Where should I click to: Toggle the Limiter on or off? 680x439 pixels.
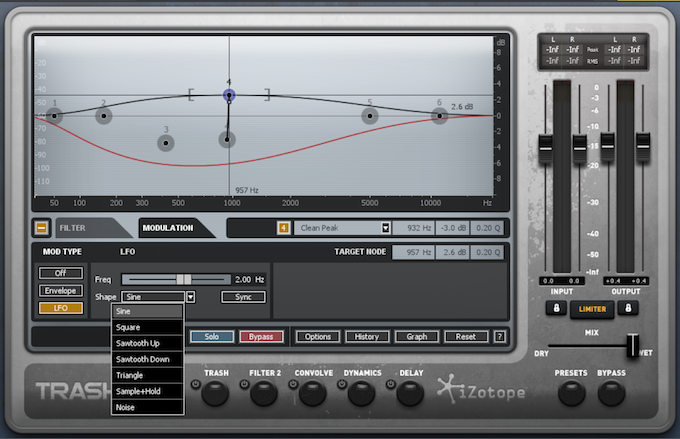pyautogui.click(x=592, y=309)
